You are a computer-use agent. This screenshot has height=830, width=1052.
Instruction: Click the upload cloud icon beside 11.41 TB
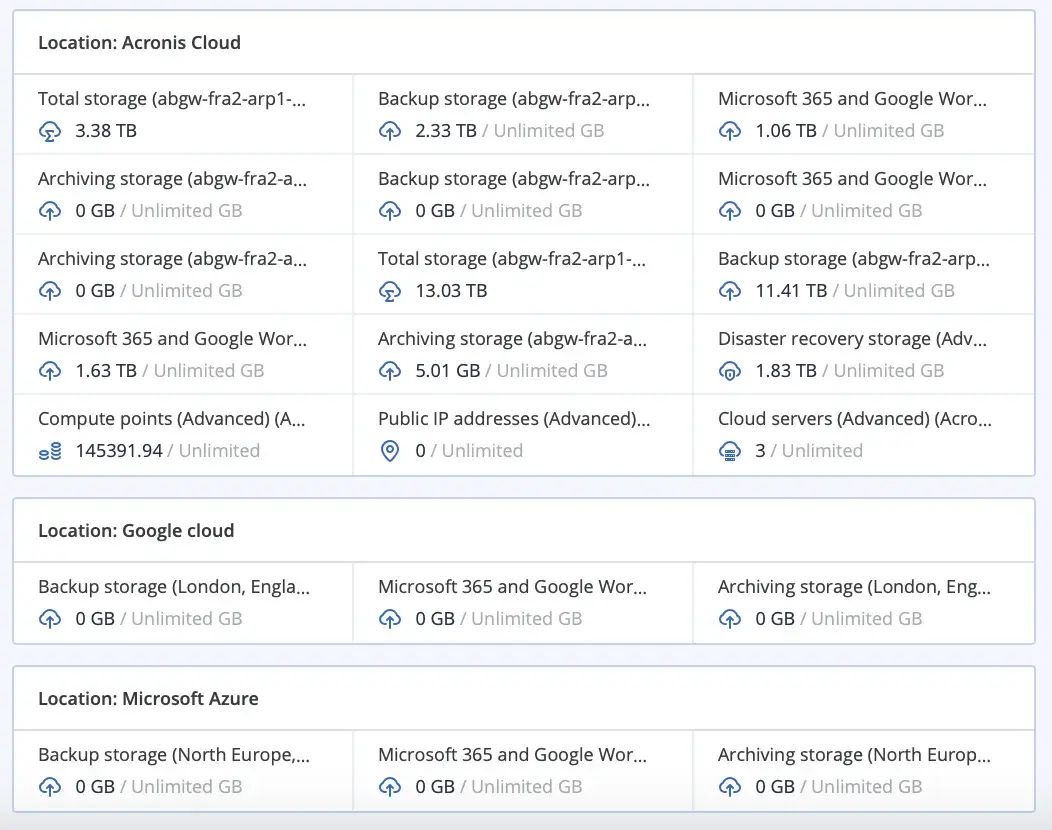[730, 291]
